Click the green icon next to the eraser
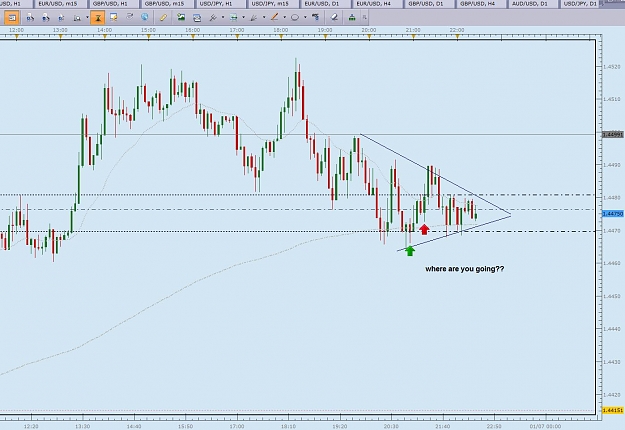Image resolution: width=625 pixels, height=430 pixels. (352, 18)
